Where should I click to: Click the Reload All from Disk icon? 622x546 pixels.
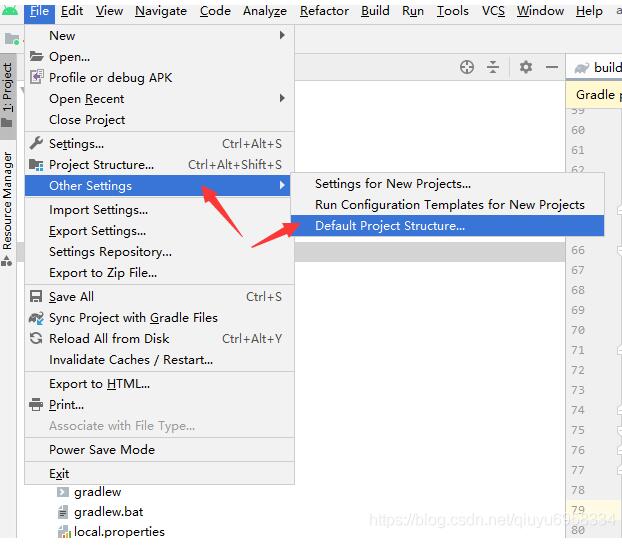point(36,338)
